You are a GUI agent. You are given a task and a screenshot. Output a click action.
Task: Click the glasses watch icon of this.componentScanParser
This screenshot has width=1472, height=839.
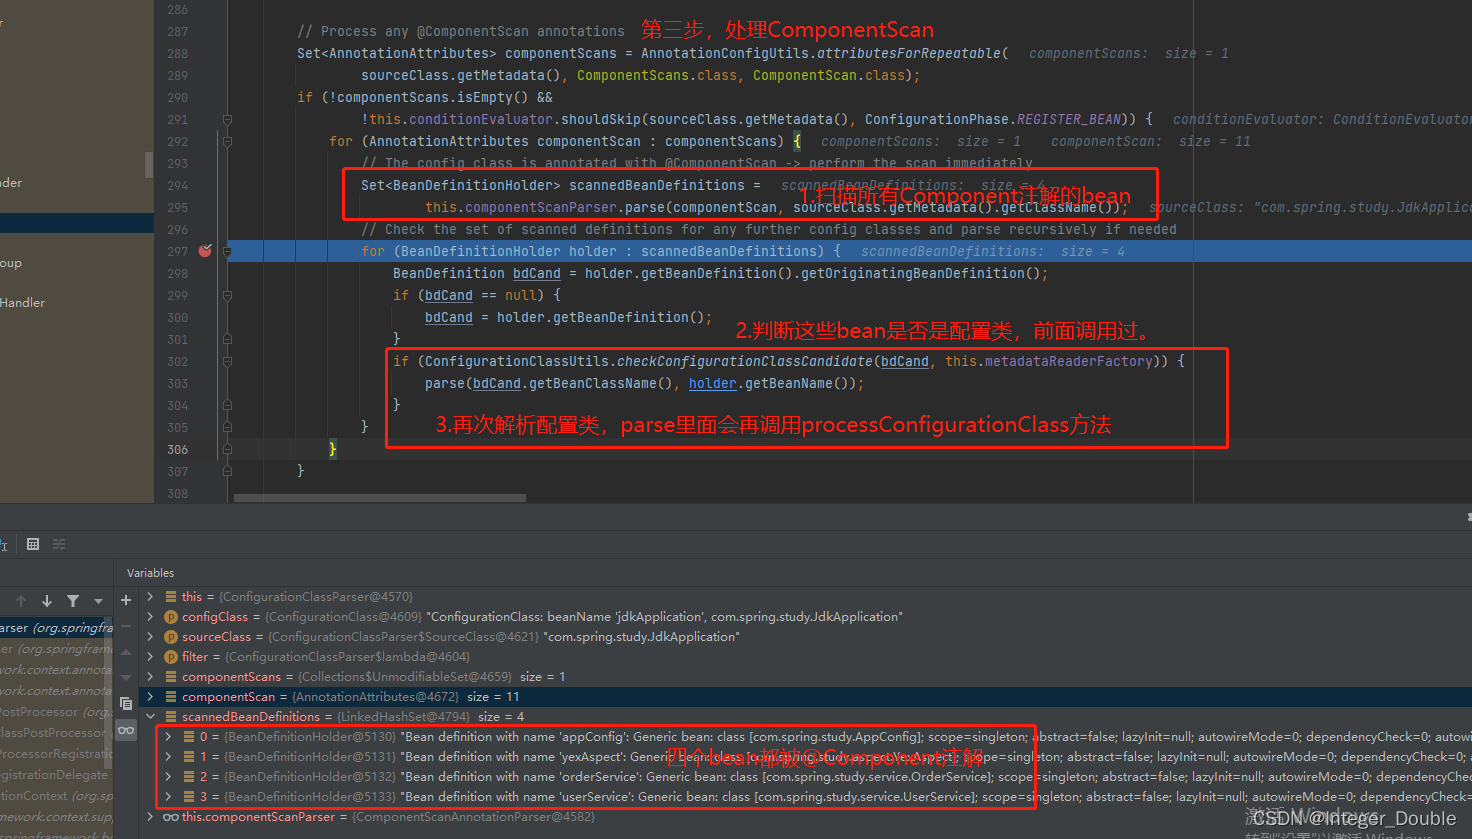(171, 817)
